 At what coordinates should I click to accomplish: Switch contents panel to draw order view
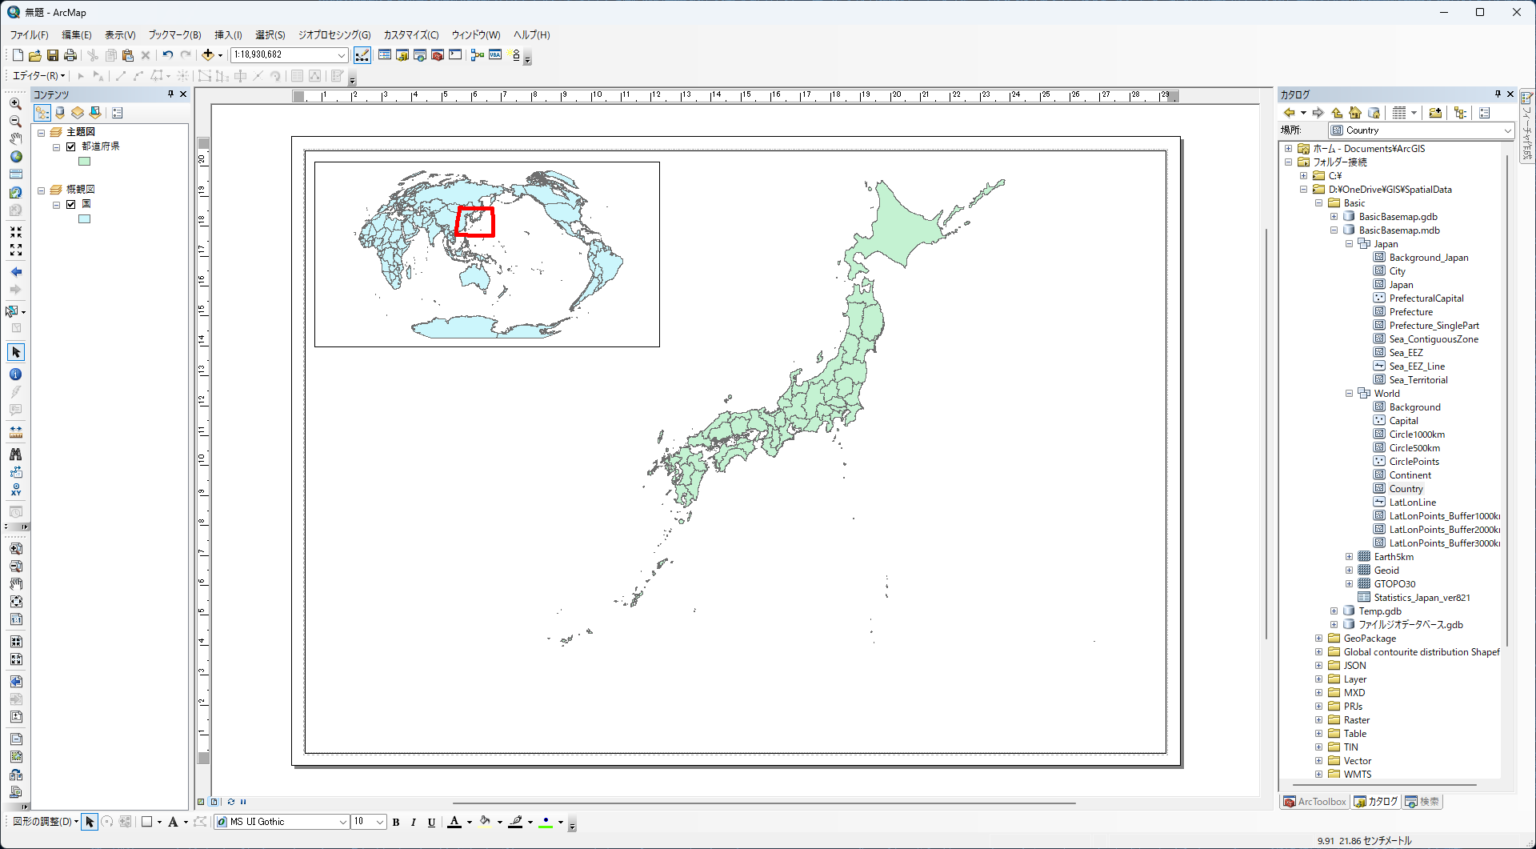[42, 112]
